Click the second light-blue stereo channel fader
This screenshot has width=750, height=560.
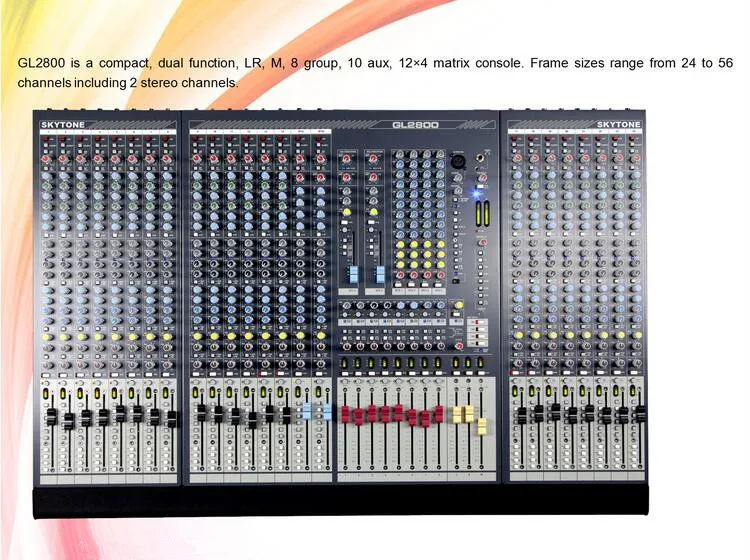coord(328,412)
